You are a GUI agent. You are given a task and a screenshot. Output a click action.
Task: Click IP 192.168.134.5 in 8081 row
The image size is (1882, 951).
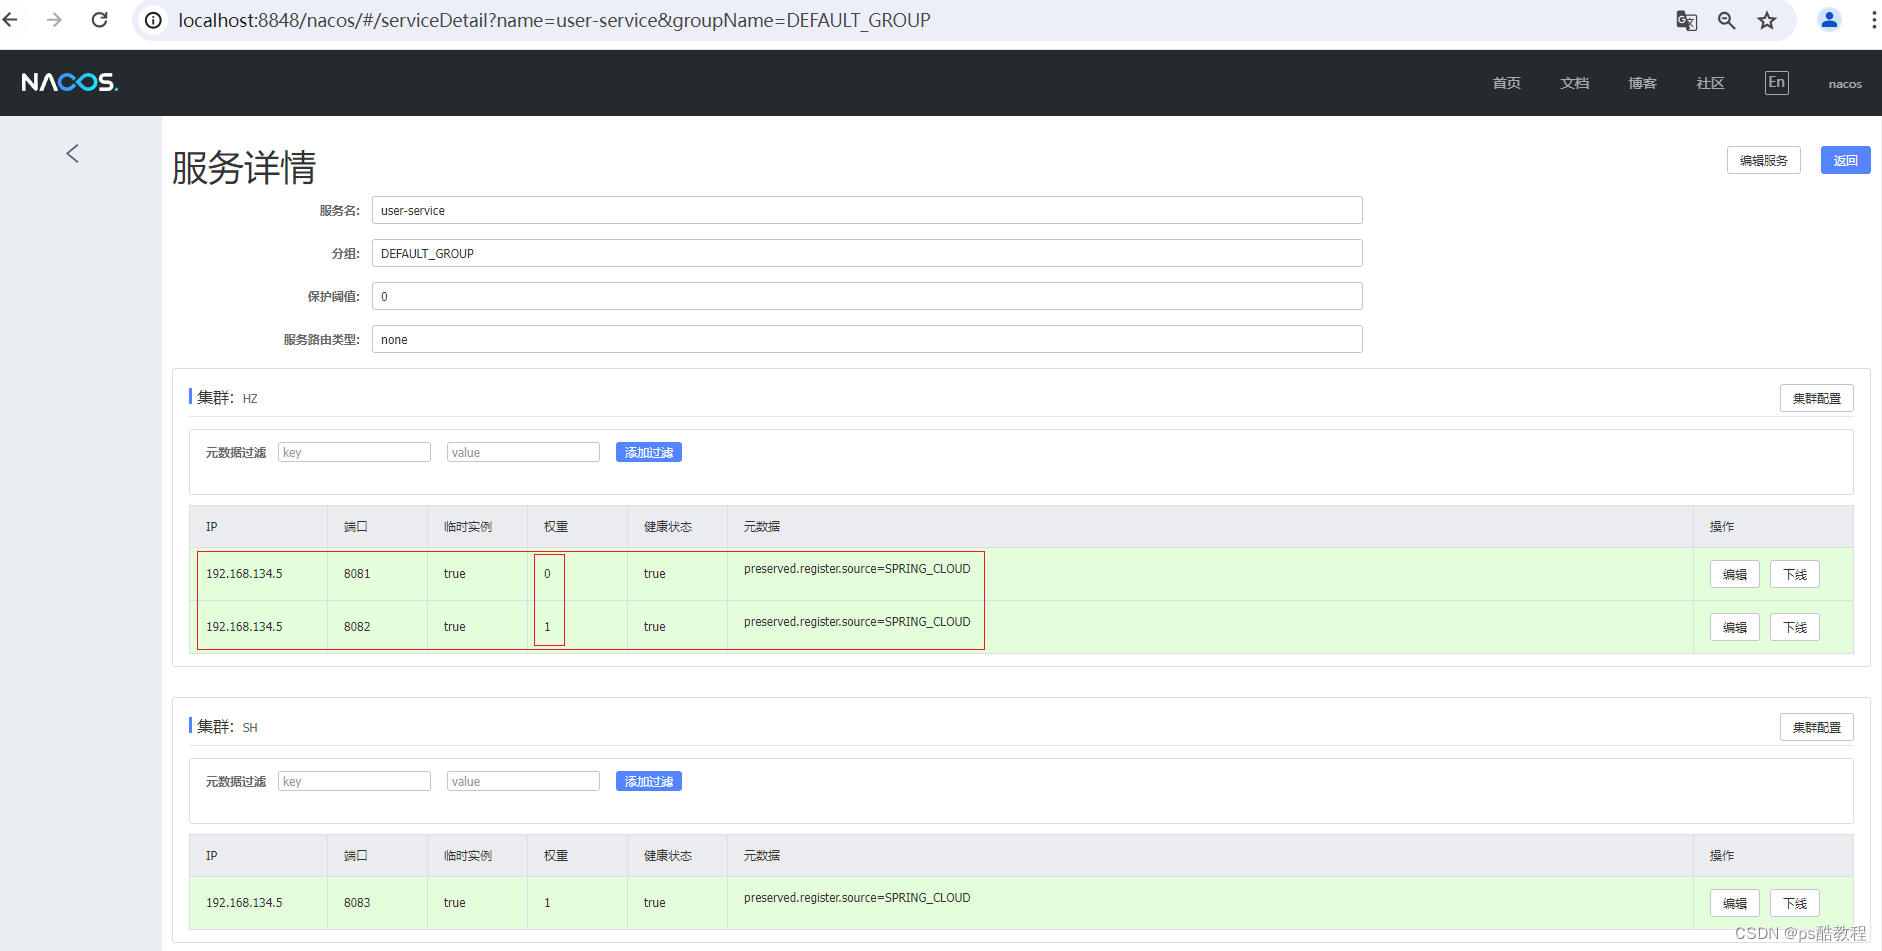tap(244, 574)
